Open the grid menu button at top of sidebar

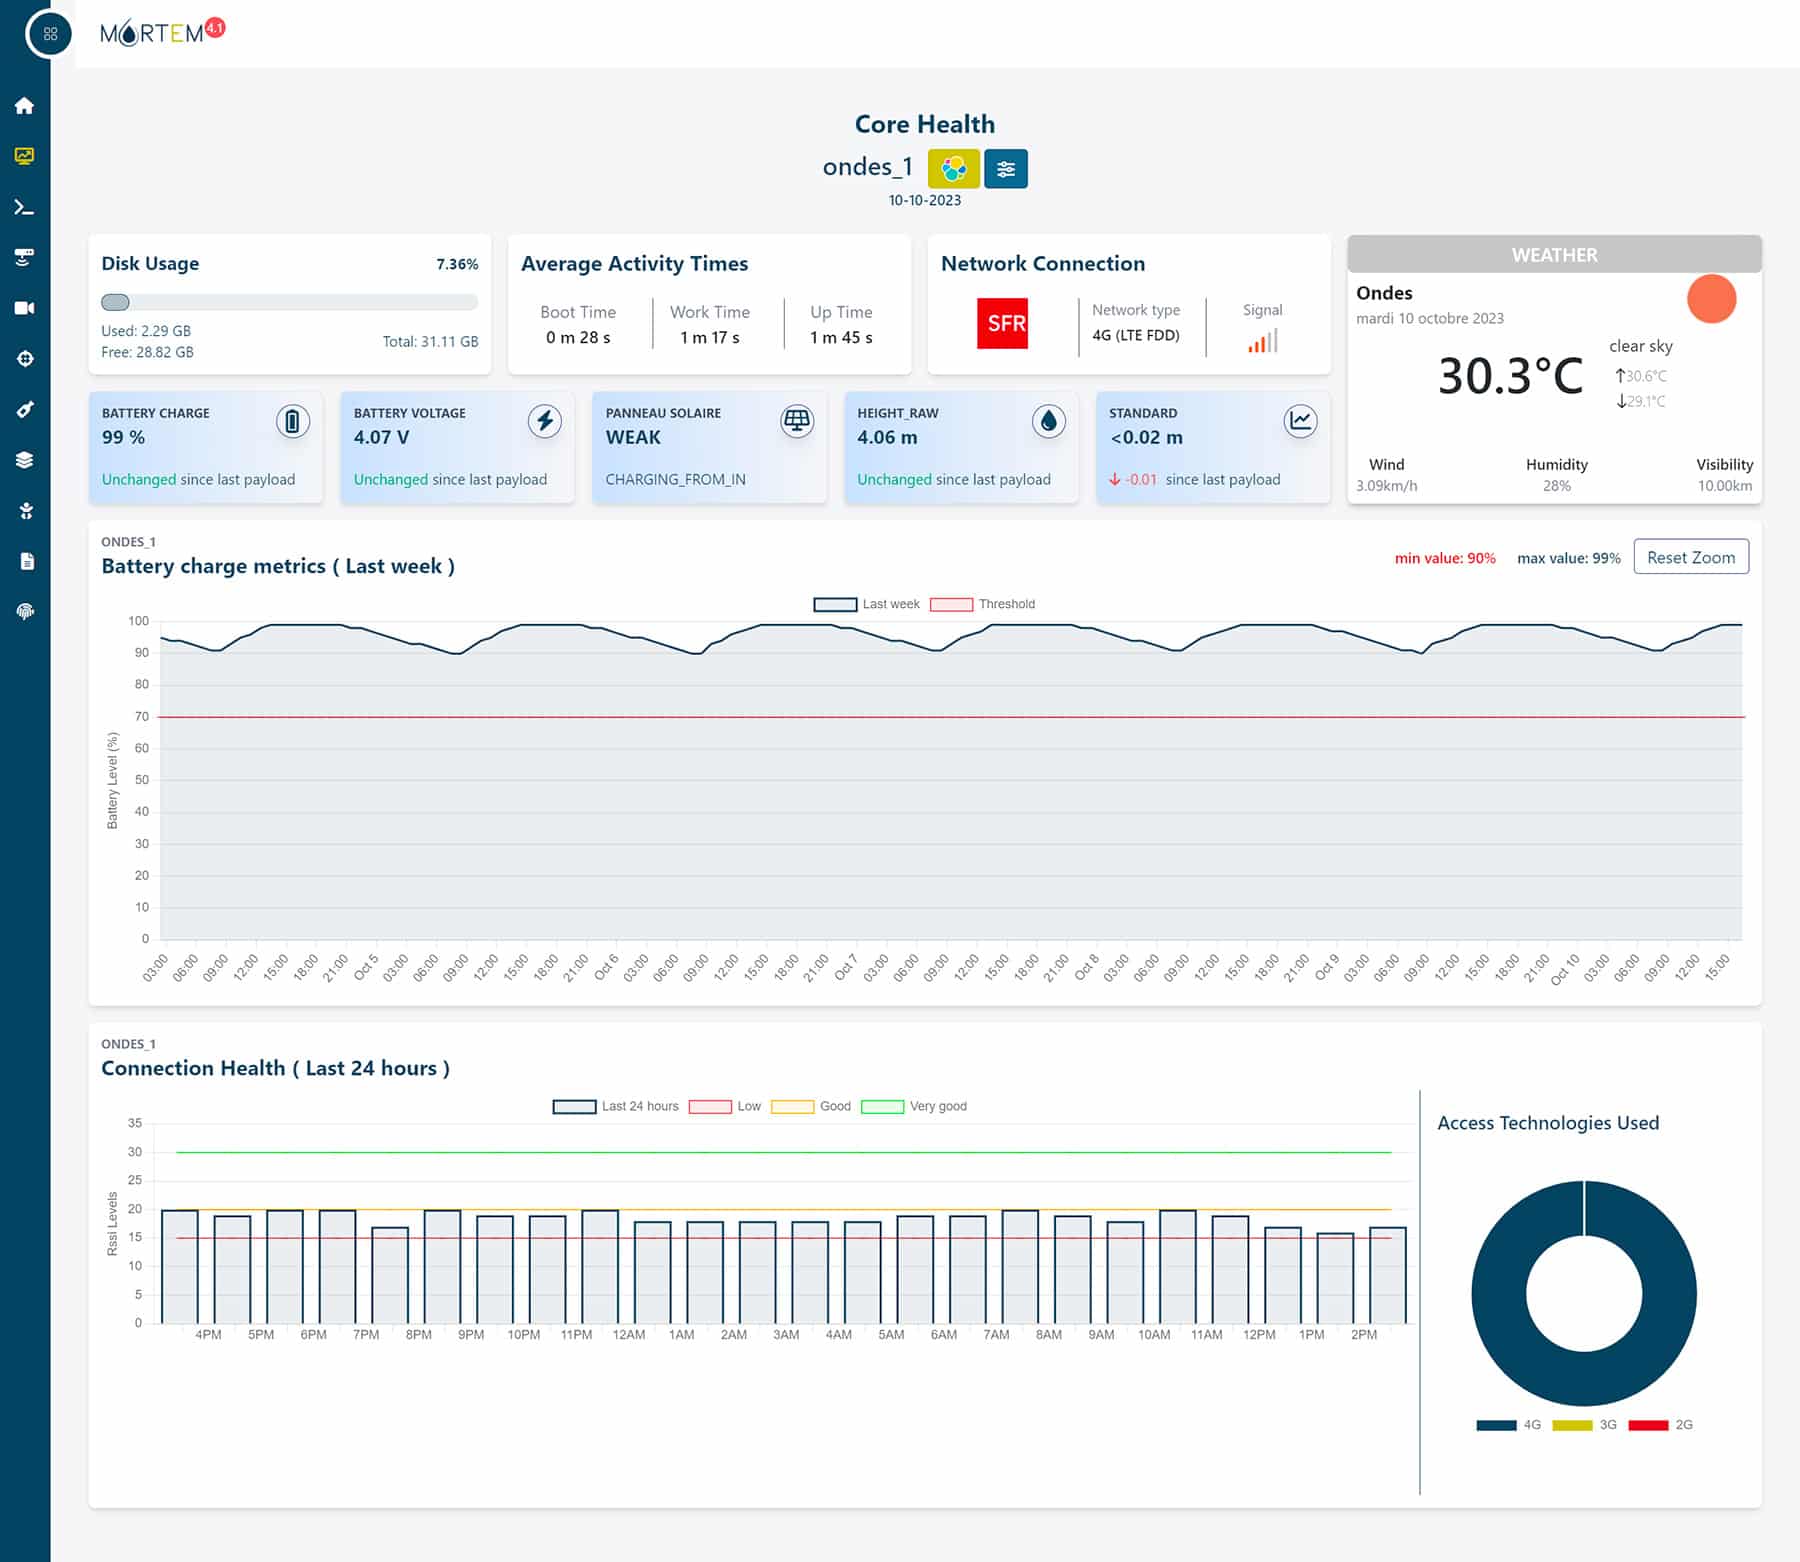pos(50,34)
